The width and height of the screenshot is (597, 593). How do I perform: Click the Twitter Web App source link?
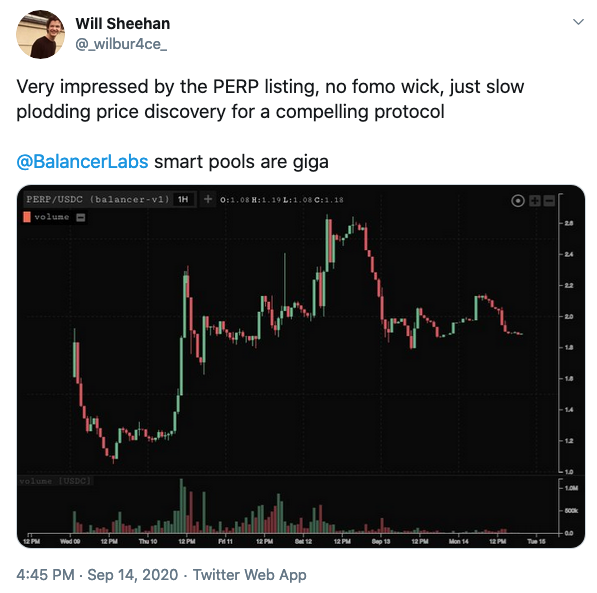click(249, 574)
